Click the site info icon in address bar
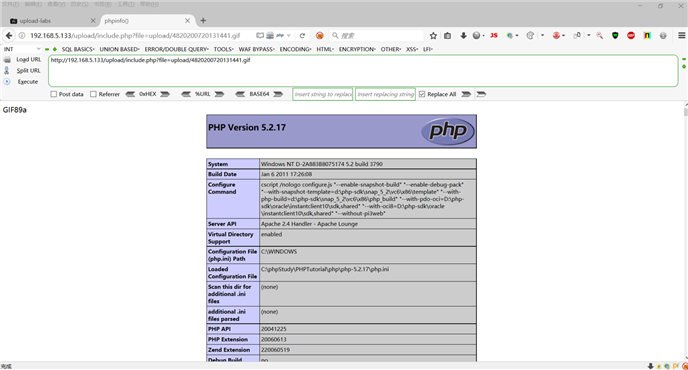The width and height of the screenshot is (688, 370). (22, 36)
